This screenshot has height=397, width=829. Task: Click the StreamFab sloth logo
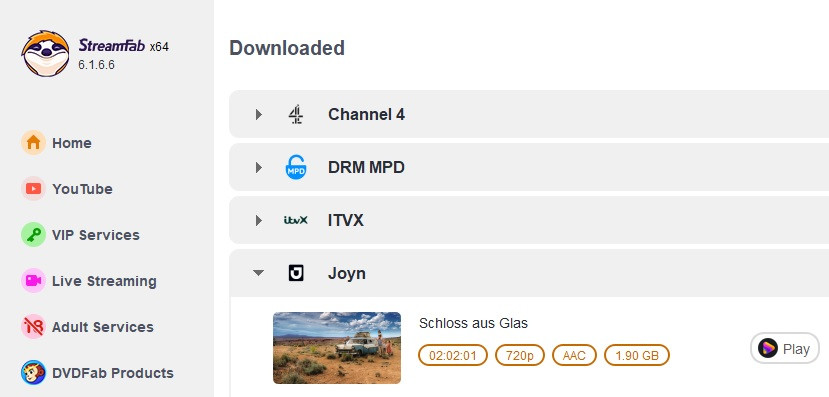pos(45,53)
